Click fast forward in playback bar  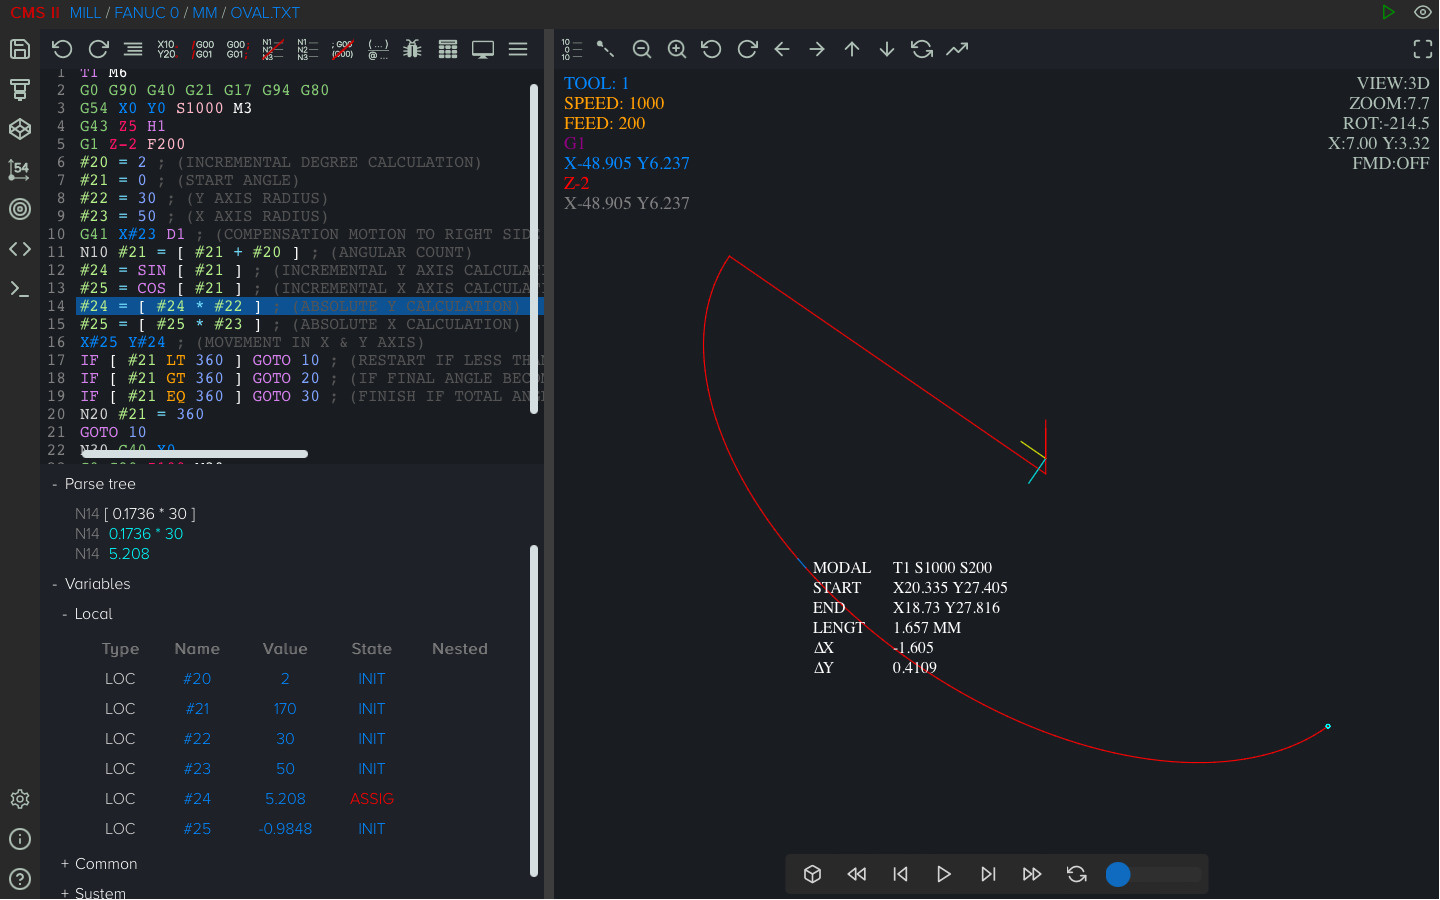[x=1032, y=874]
